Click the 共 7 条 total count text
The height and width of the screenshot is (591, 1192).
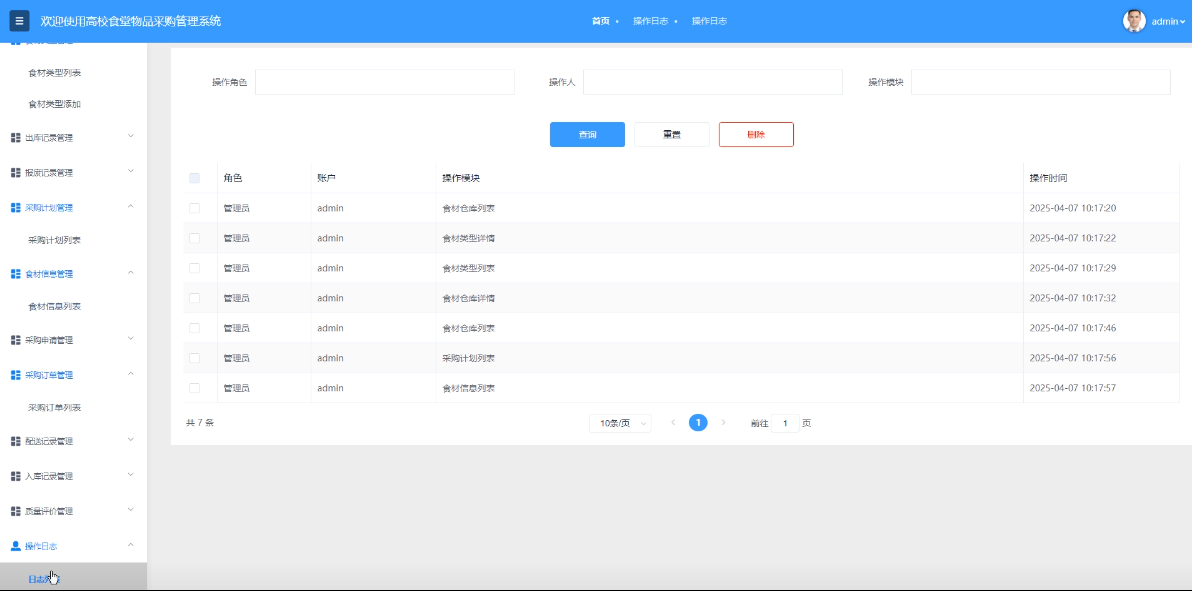(200, 423)
